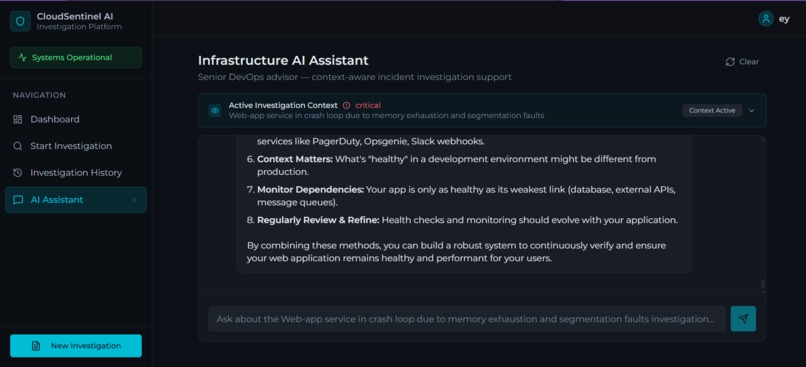
Task: Click the crash loop context description text
Action: coord(386,116)
